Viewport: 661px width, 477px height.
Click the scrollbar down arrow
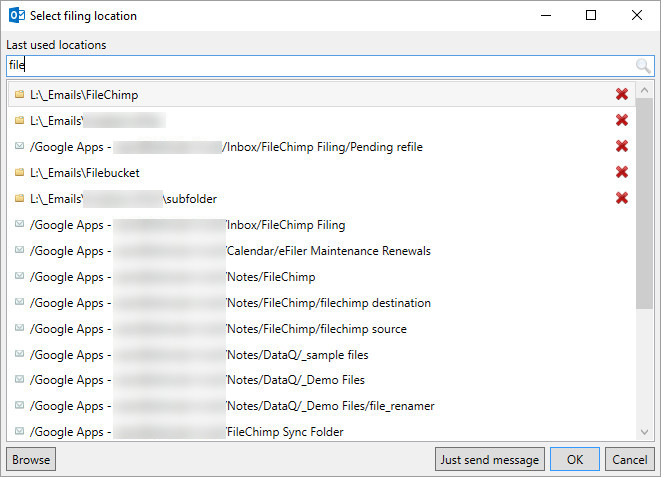pos(644,432)
